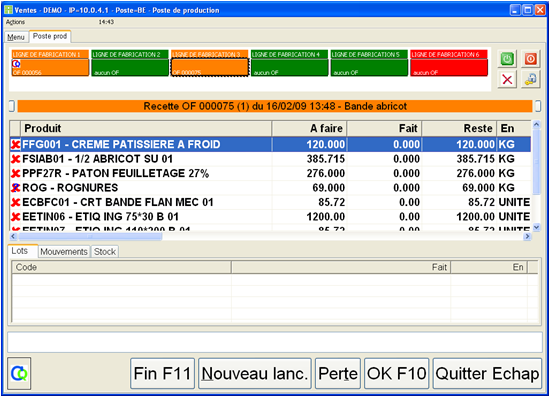Select row PPF27R - PATON FEUILLETAGE 27%

click(x=270, y=174)
